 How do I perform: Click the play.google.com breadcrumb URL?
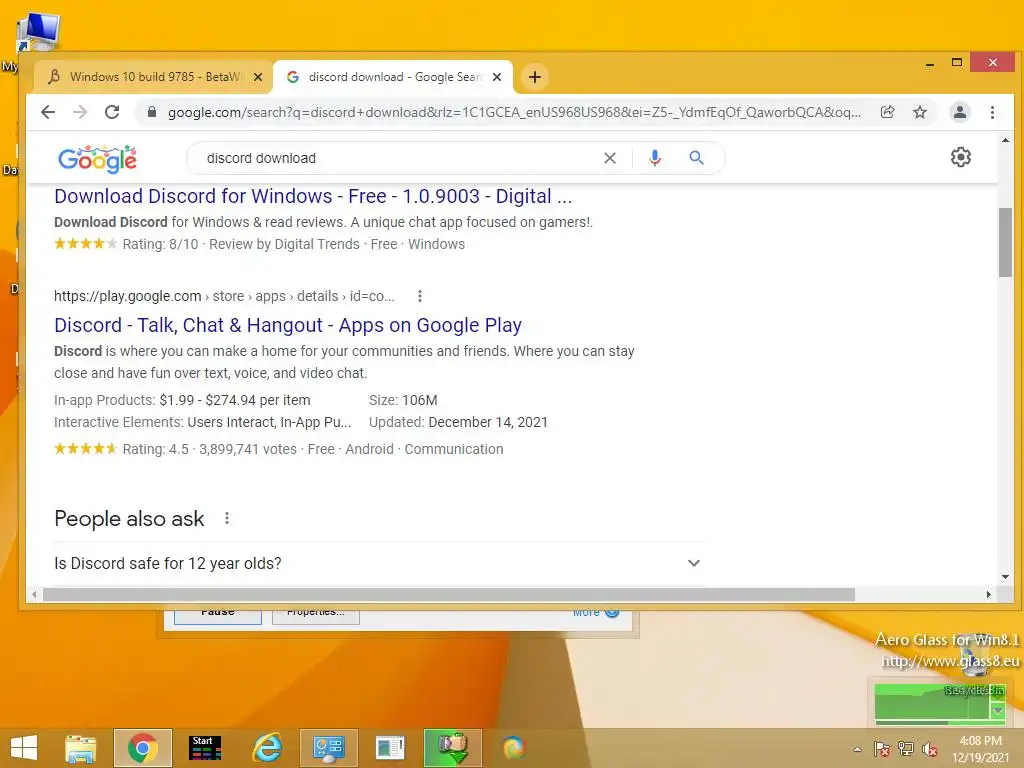[224, 296]
